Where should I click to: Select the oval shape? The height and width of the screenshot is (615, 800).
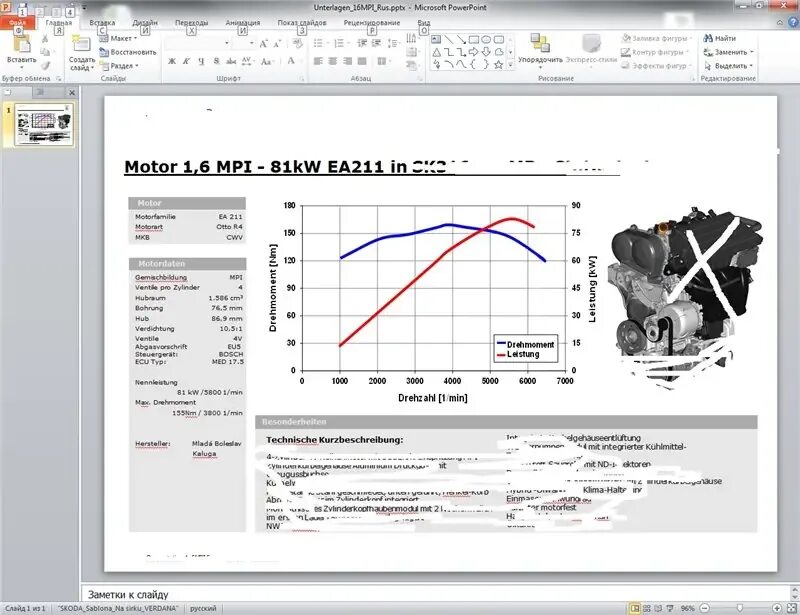(x=486, y=39)
